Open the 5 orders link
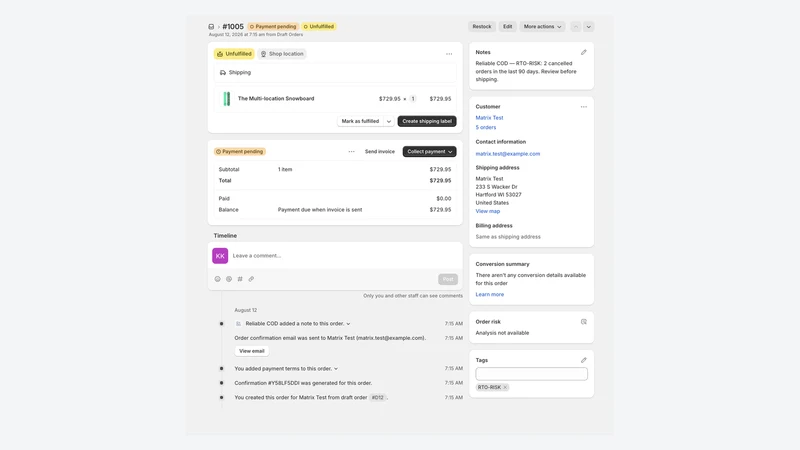Viewport: 800px width, 450px height. point(486,128)
